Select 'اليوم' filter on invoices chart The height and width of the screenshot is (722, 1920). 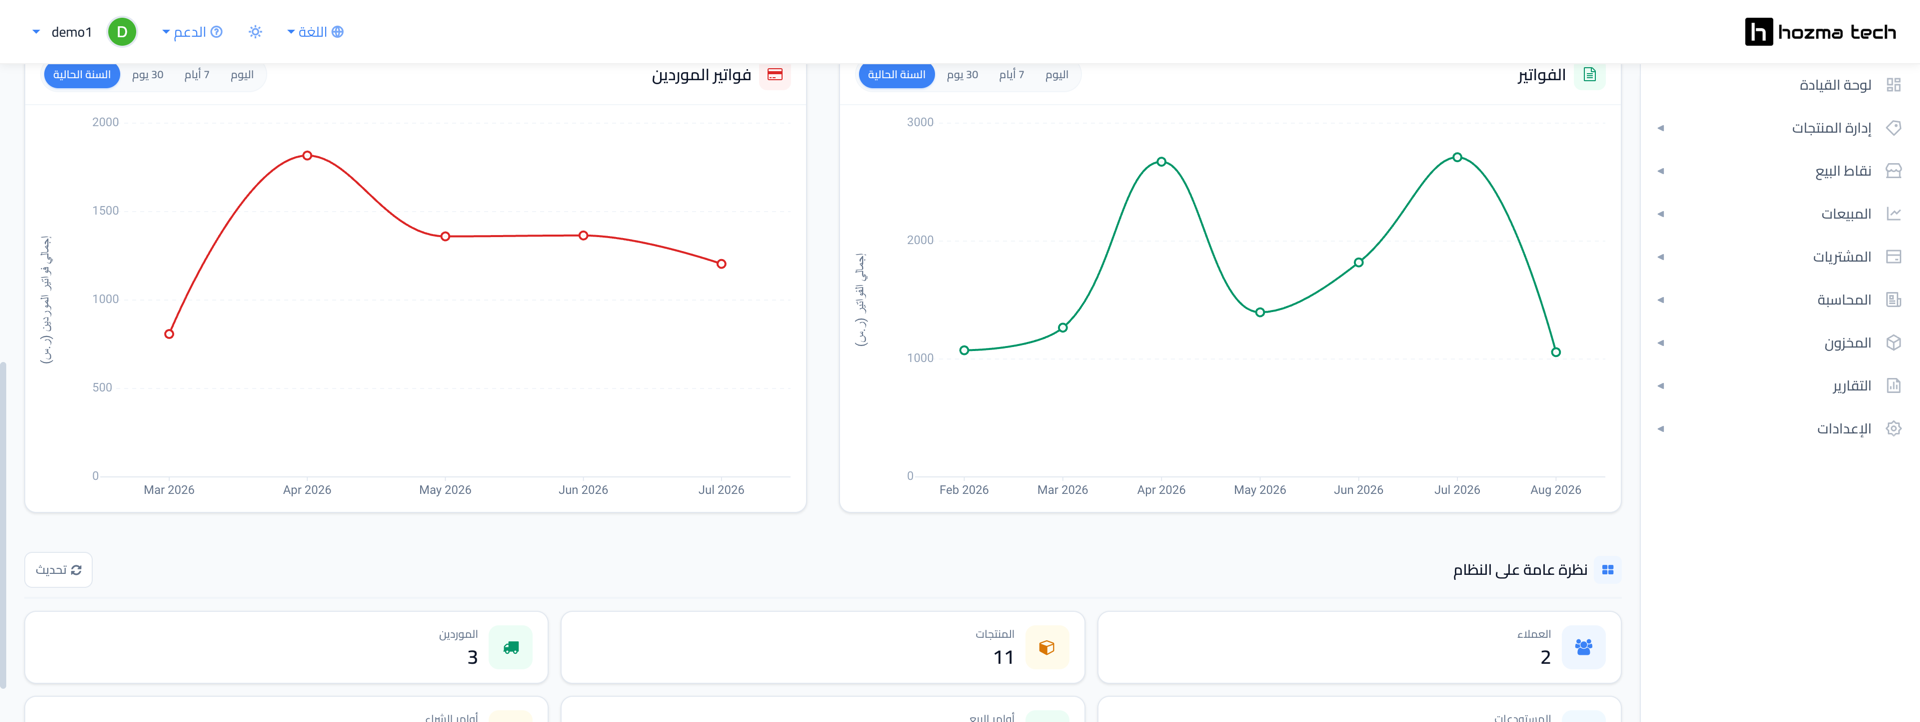coord(1057,75)
